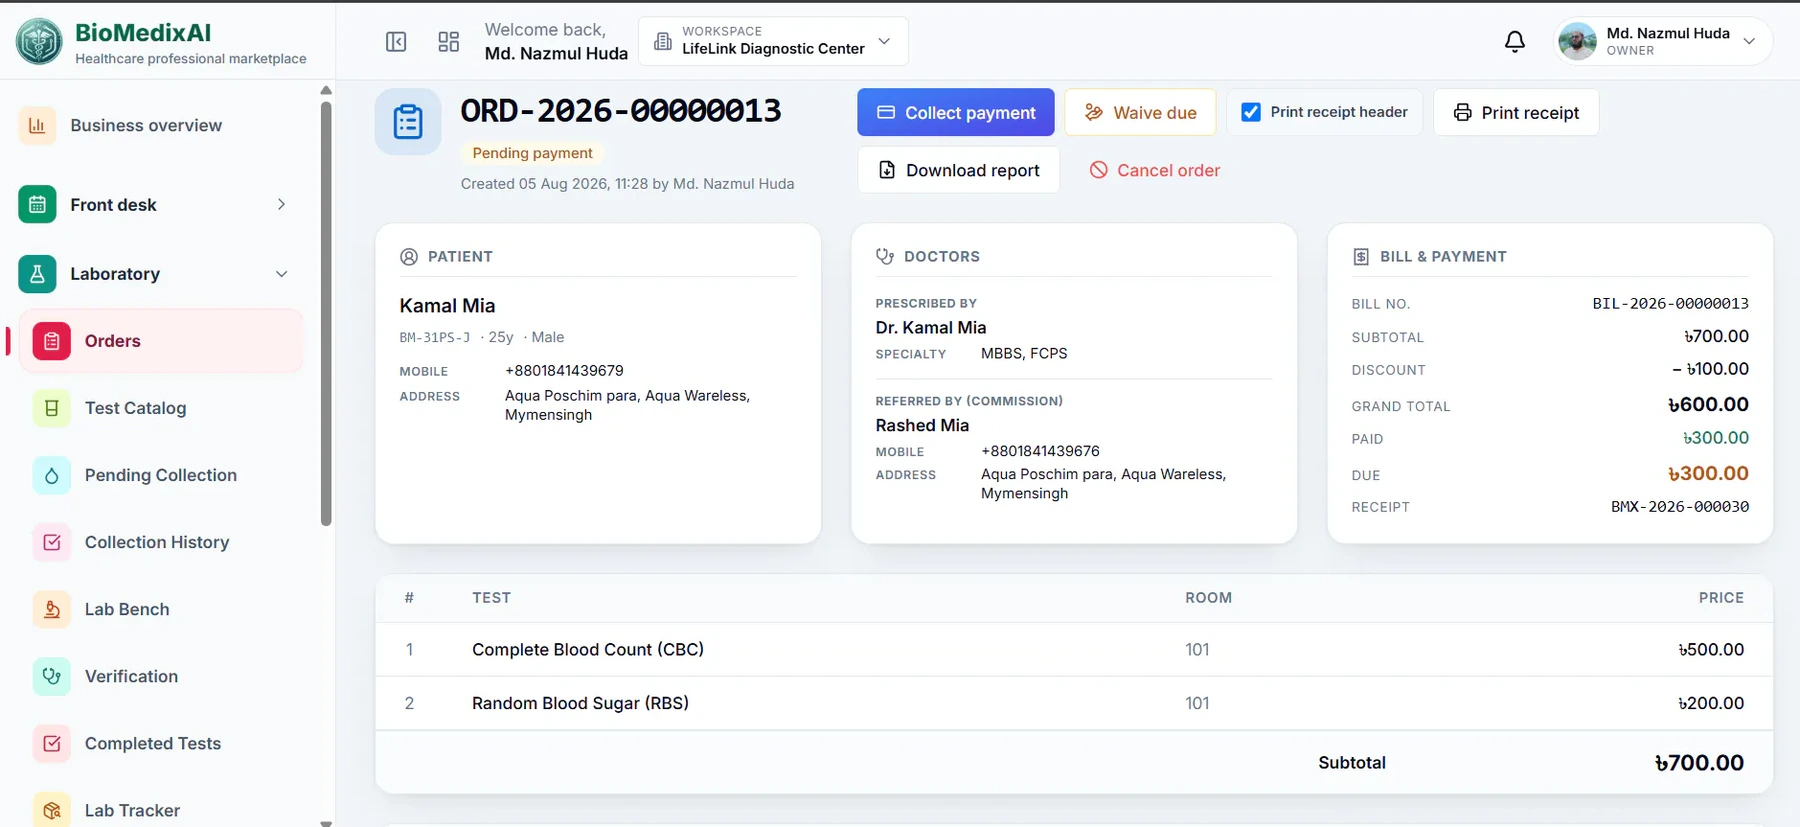Screen dimensions: 1800x827
Task: Open Completed Tests page
Action: pyautogui.click(x=160, y=743)
